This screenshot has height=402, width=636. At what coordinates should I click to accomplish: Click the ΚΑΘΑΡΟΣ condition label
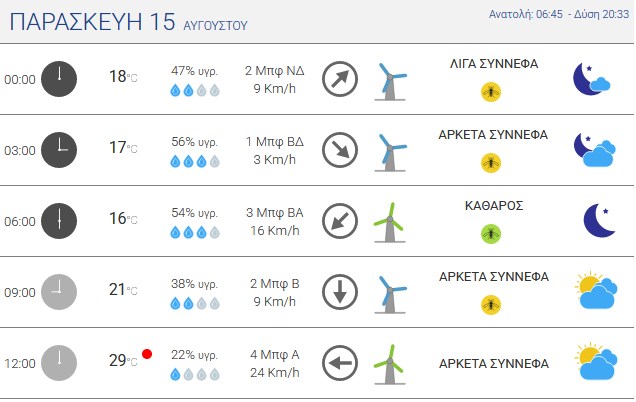click(x=494, y=206)
